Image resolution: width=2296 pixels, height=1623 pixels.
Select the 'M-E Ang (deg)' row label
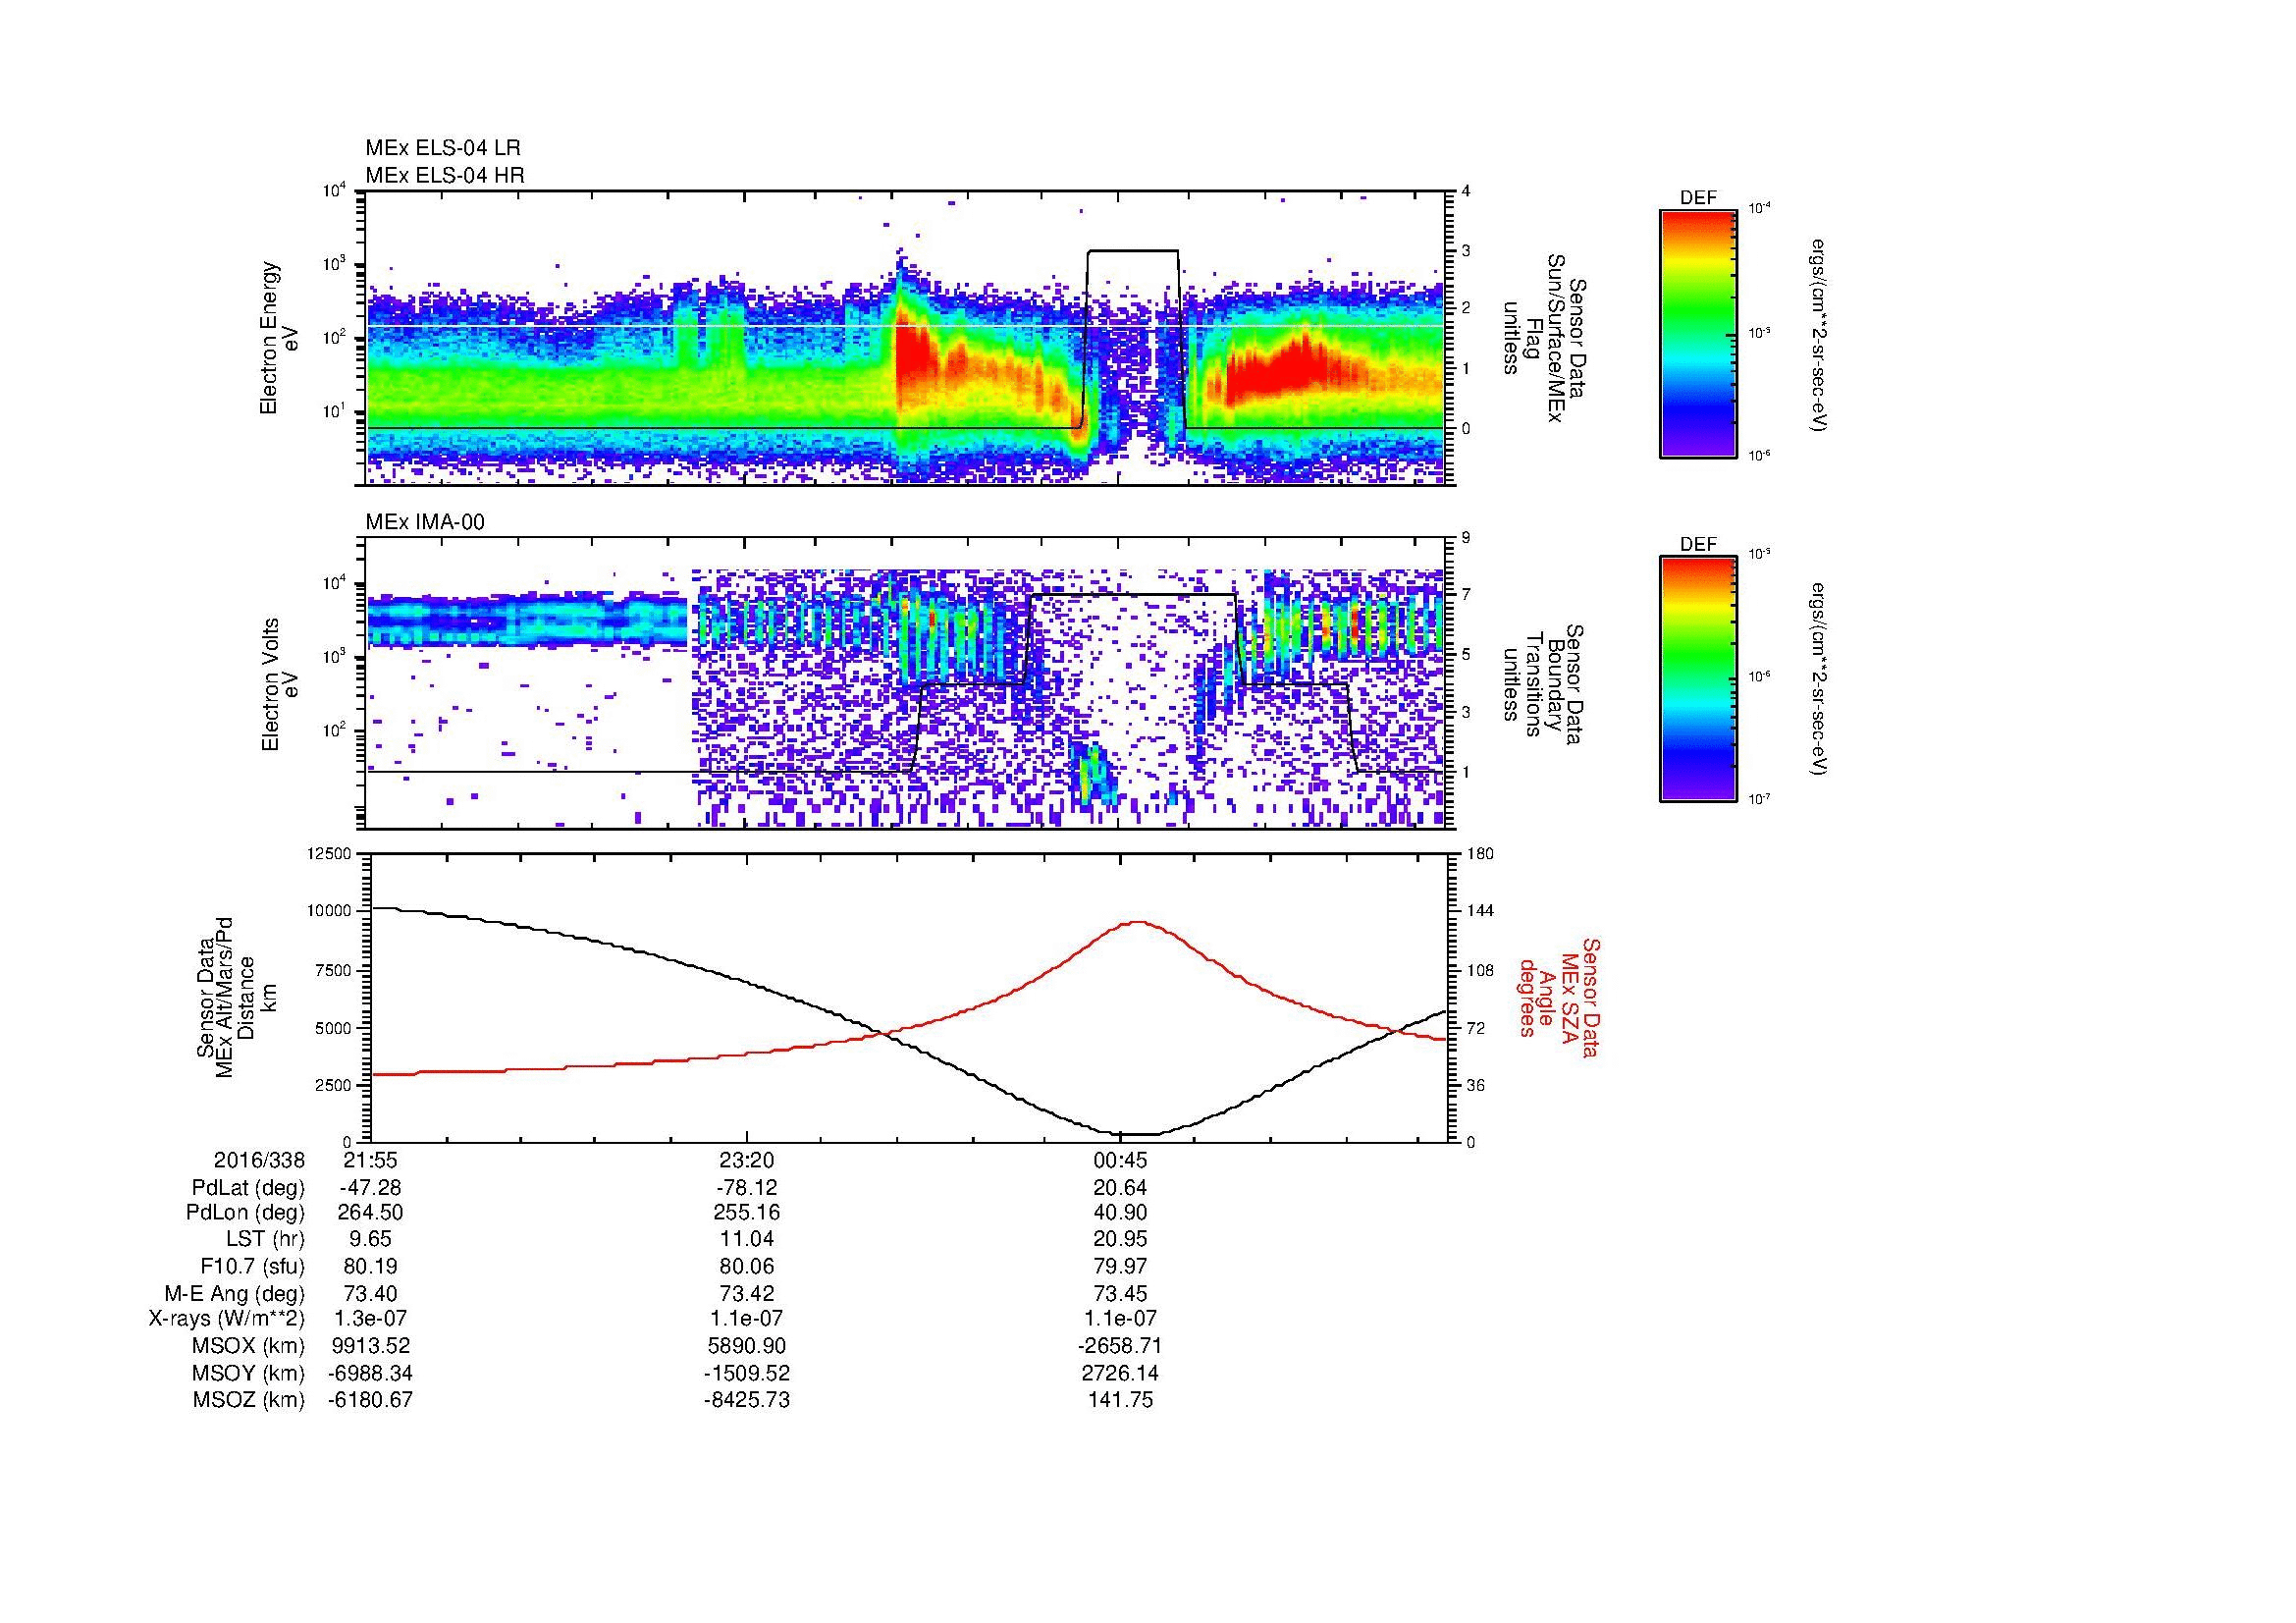click(235, 1293)
